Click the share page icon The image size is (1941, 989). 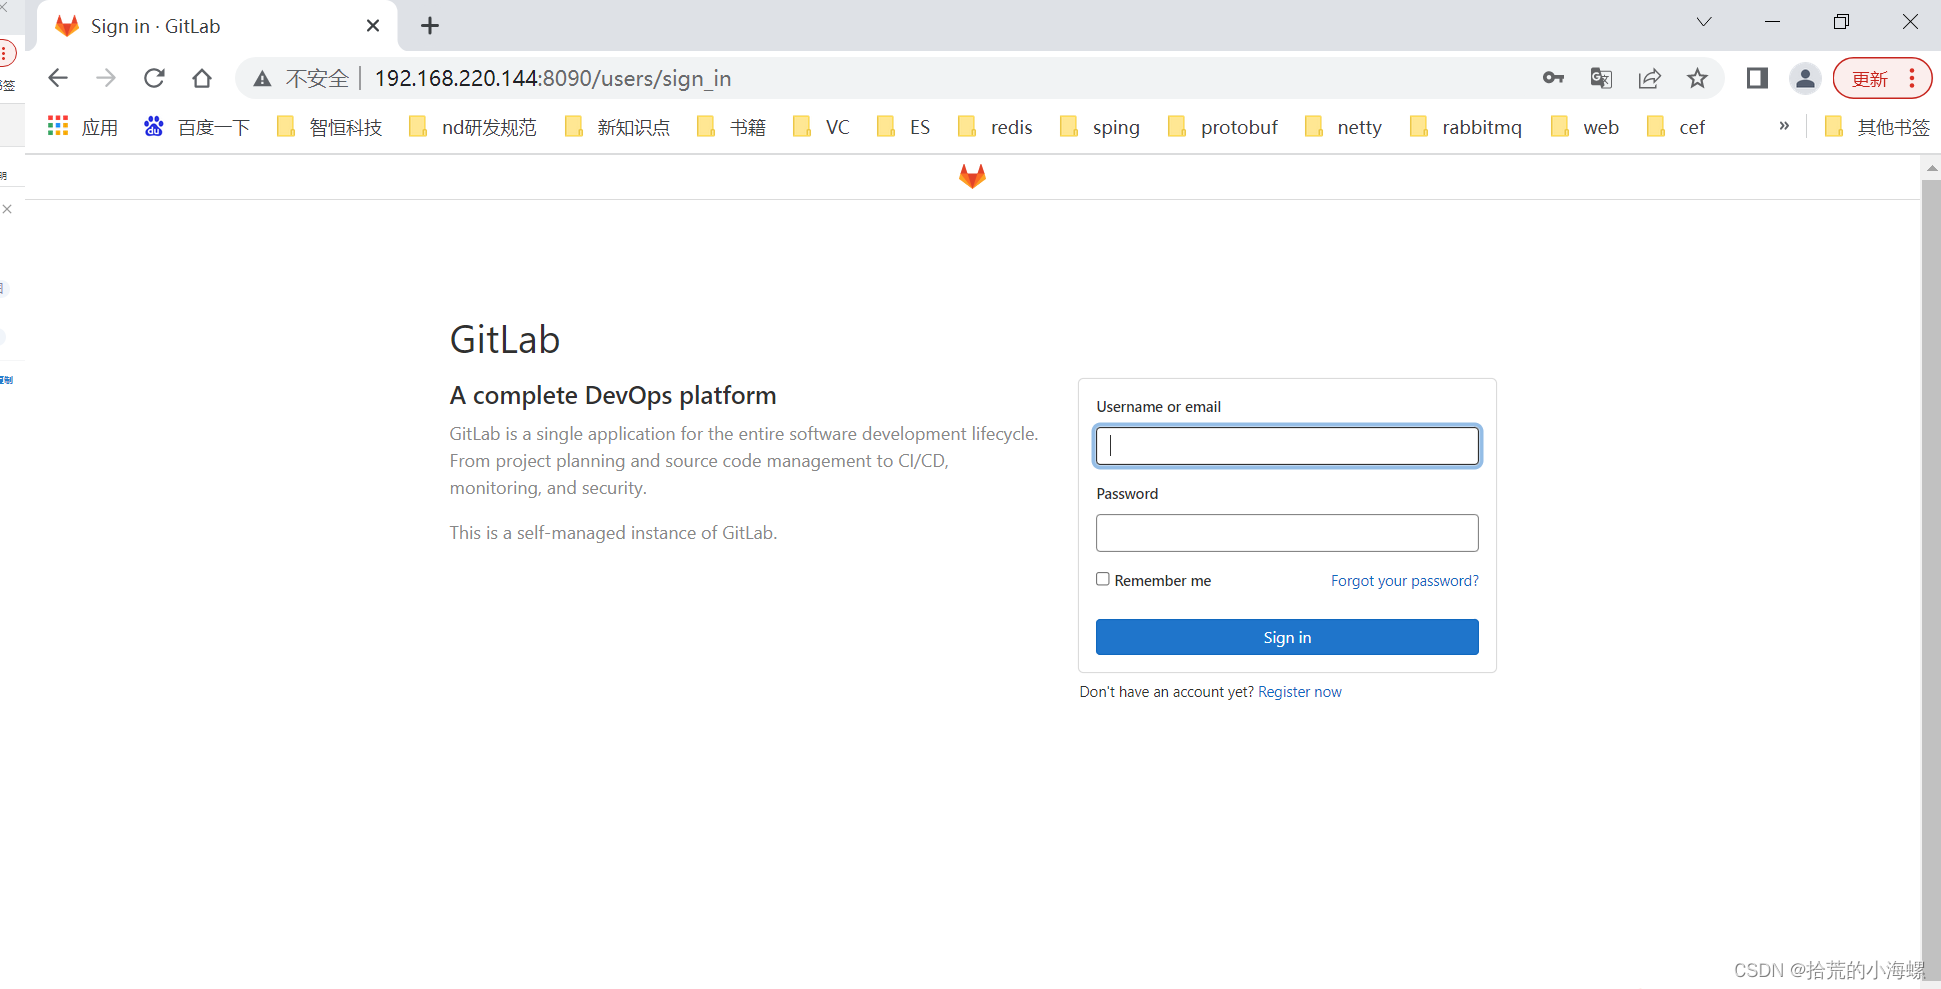[x=1649, y=78]
